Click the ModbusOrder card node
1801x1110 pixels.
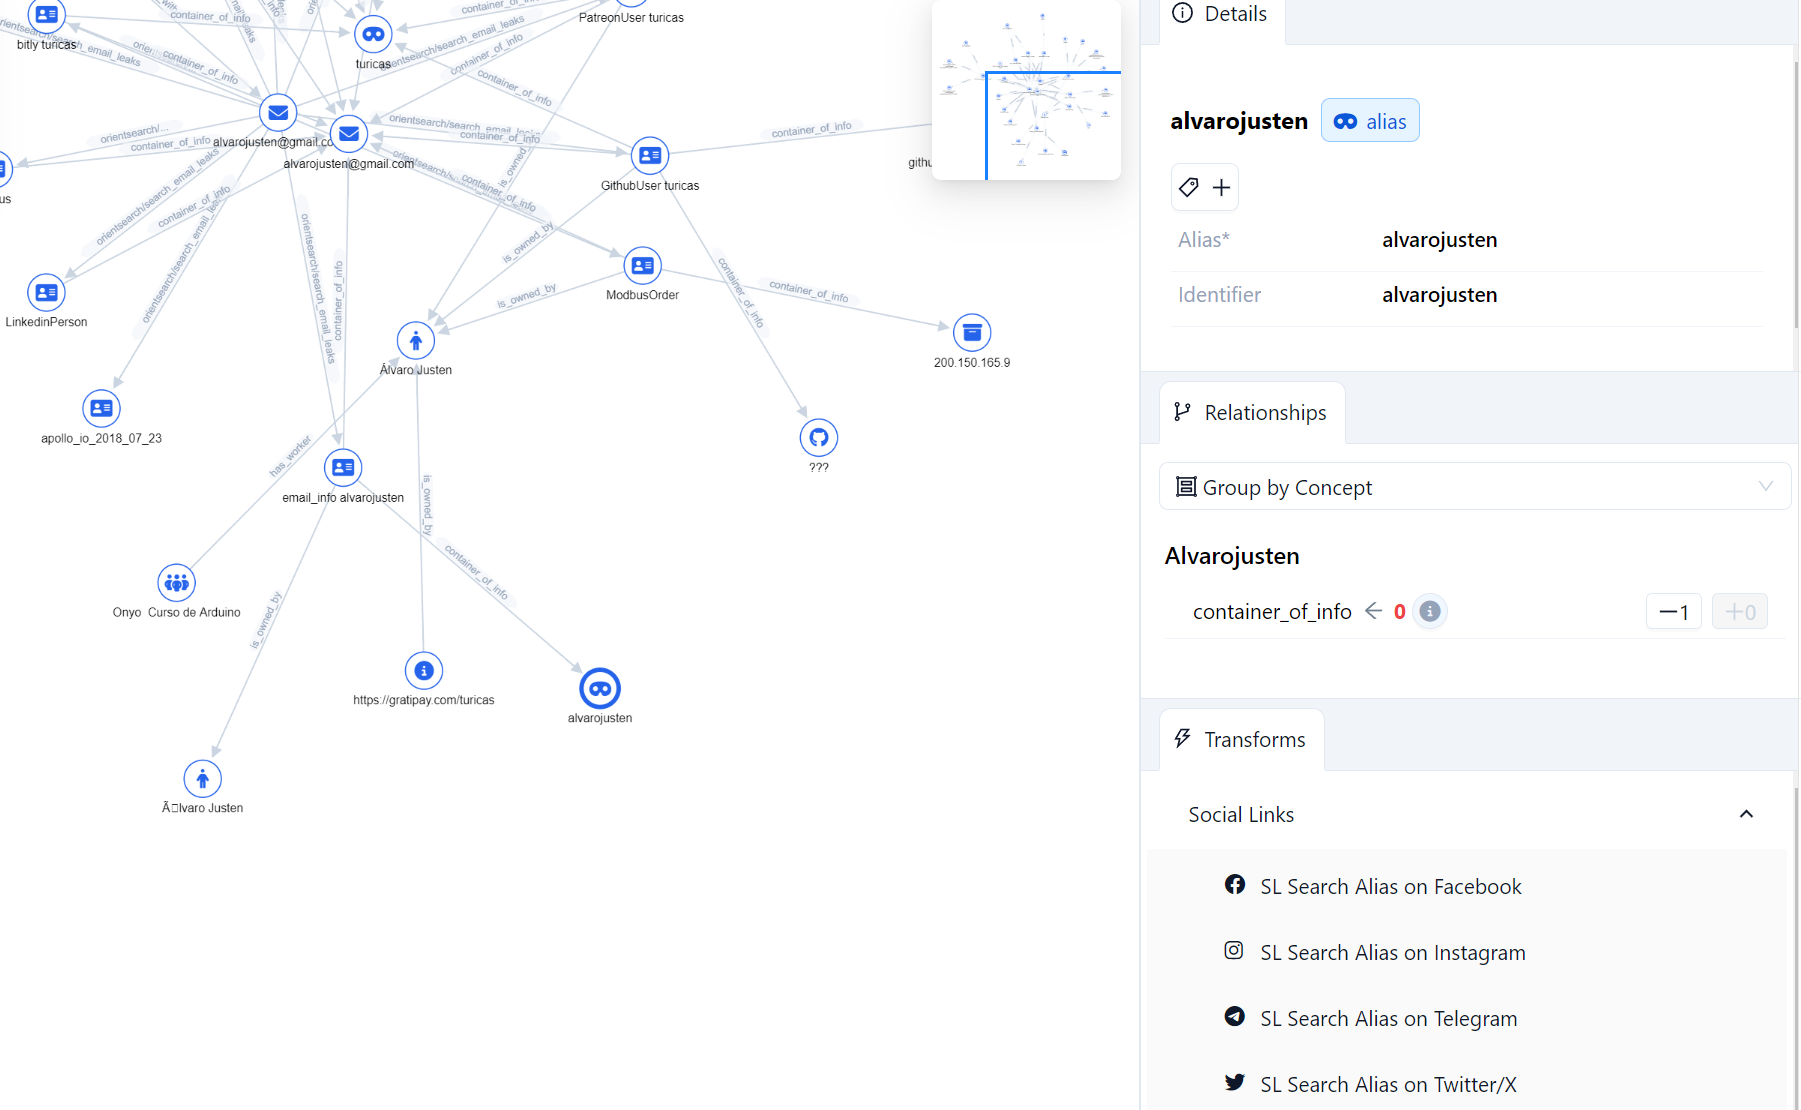[642, 266]
